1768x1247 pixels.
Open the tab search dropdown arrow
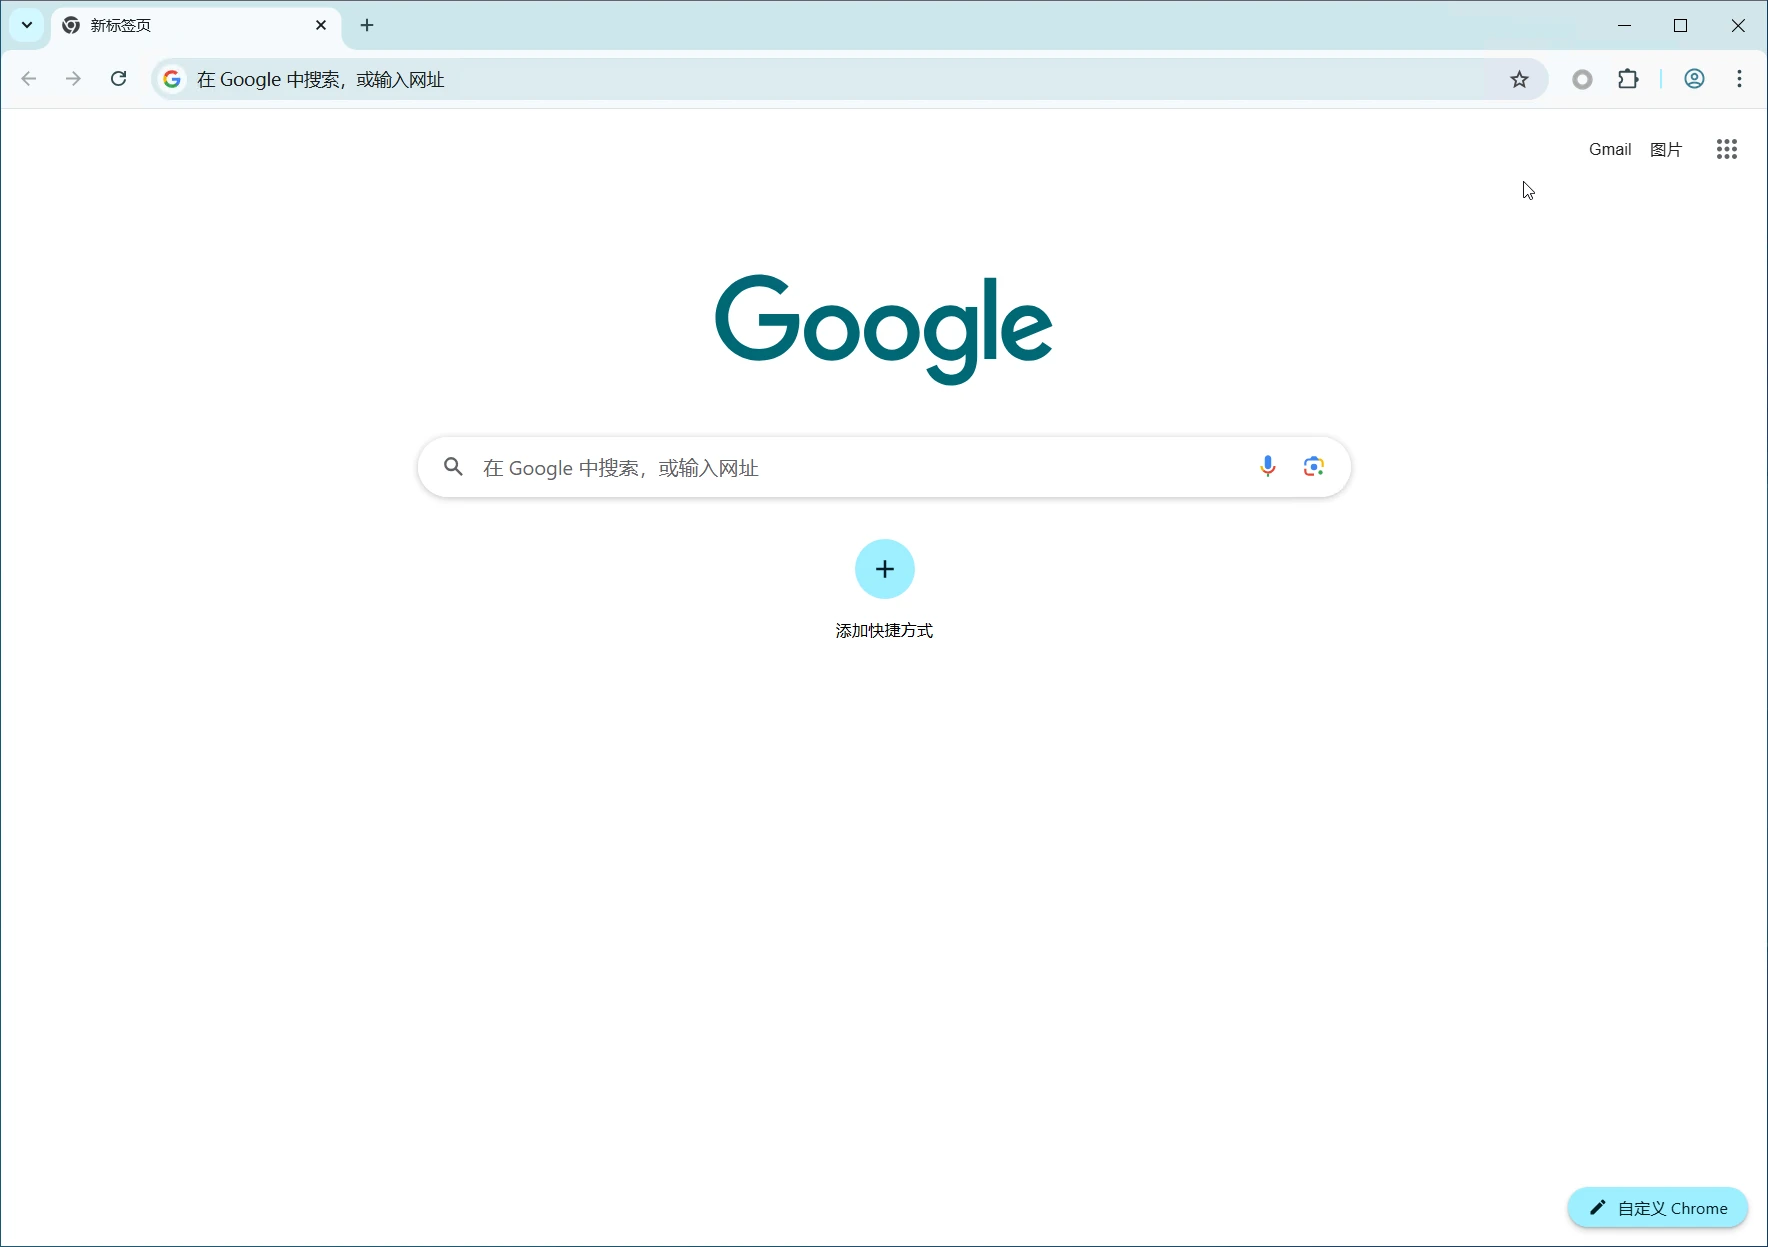(27, 25)
